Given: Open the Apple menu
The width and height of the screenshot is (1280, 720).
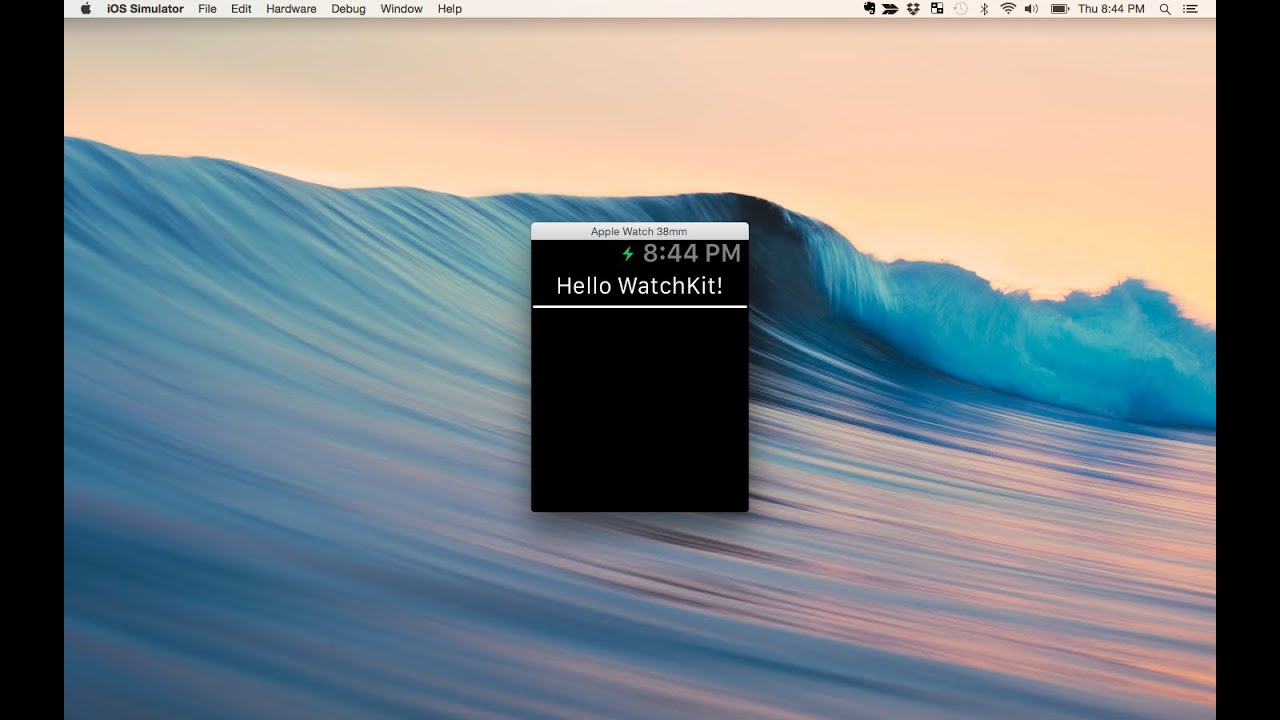Looking at the screenshot, I should pyautogui.click(x=86, y=9).
